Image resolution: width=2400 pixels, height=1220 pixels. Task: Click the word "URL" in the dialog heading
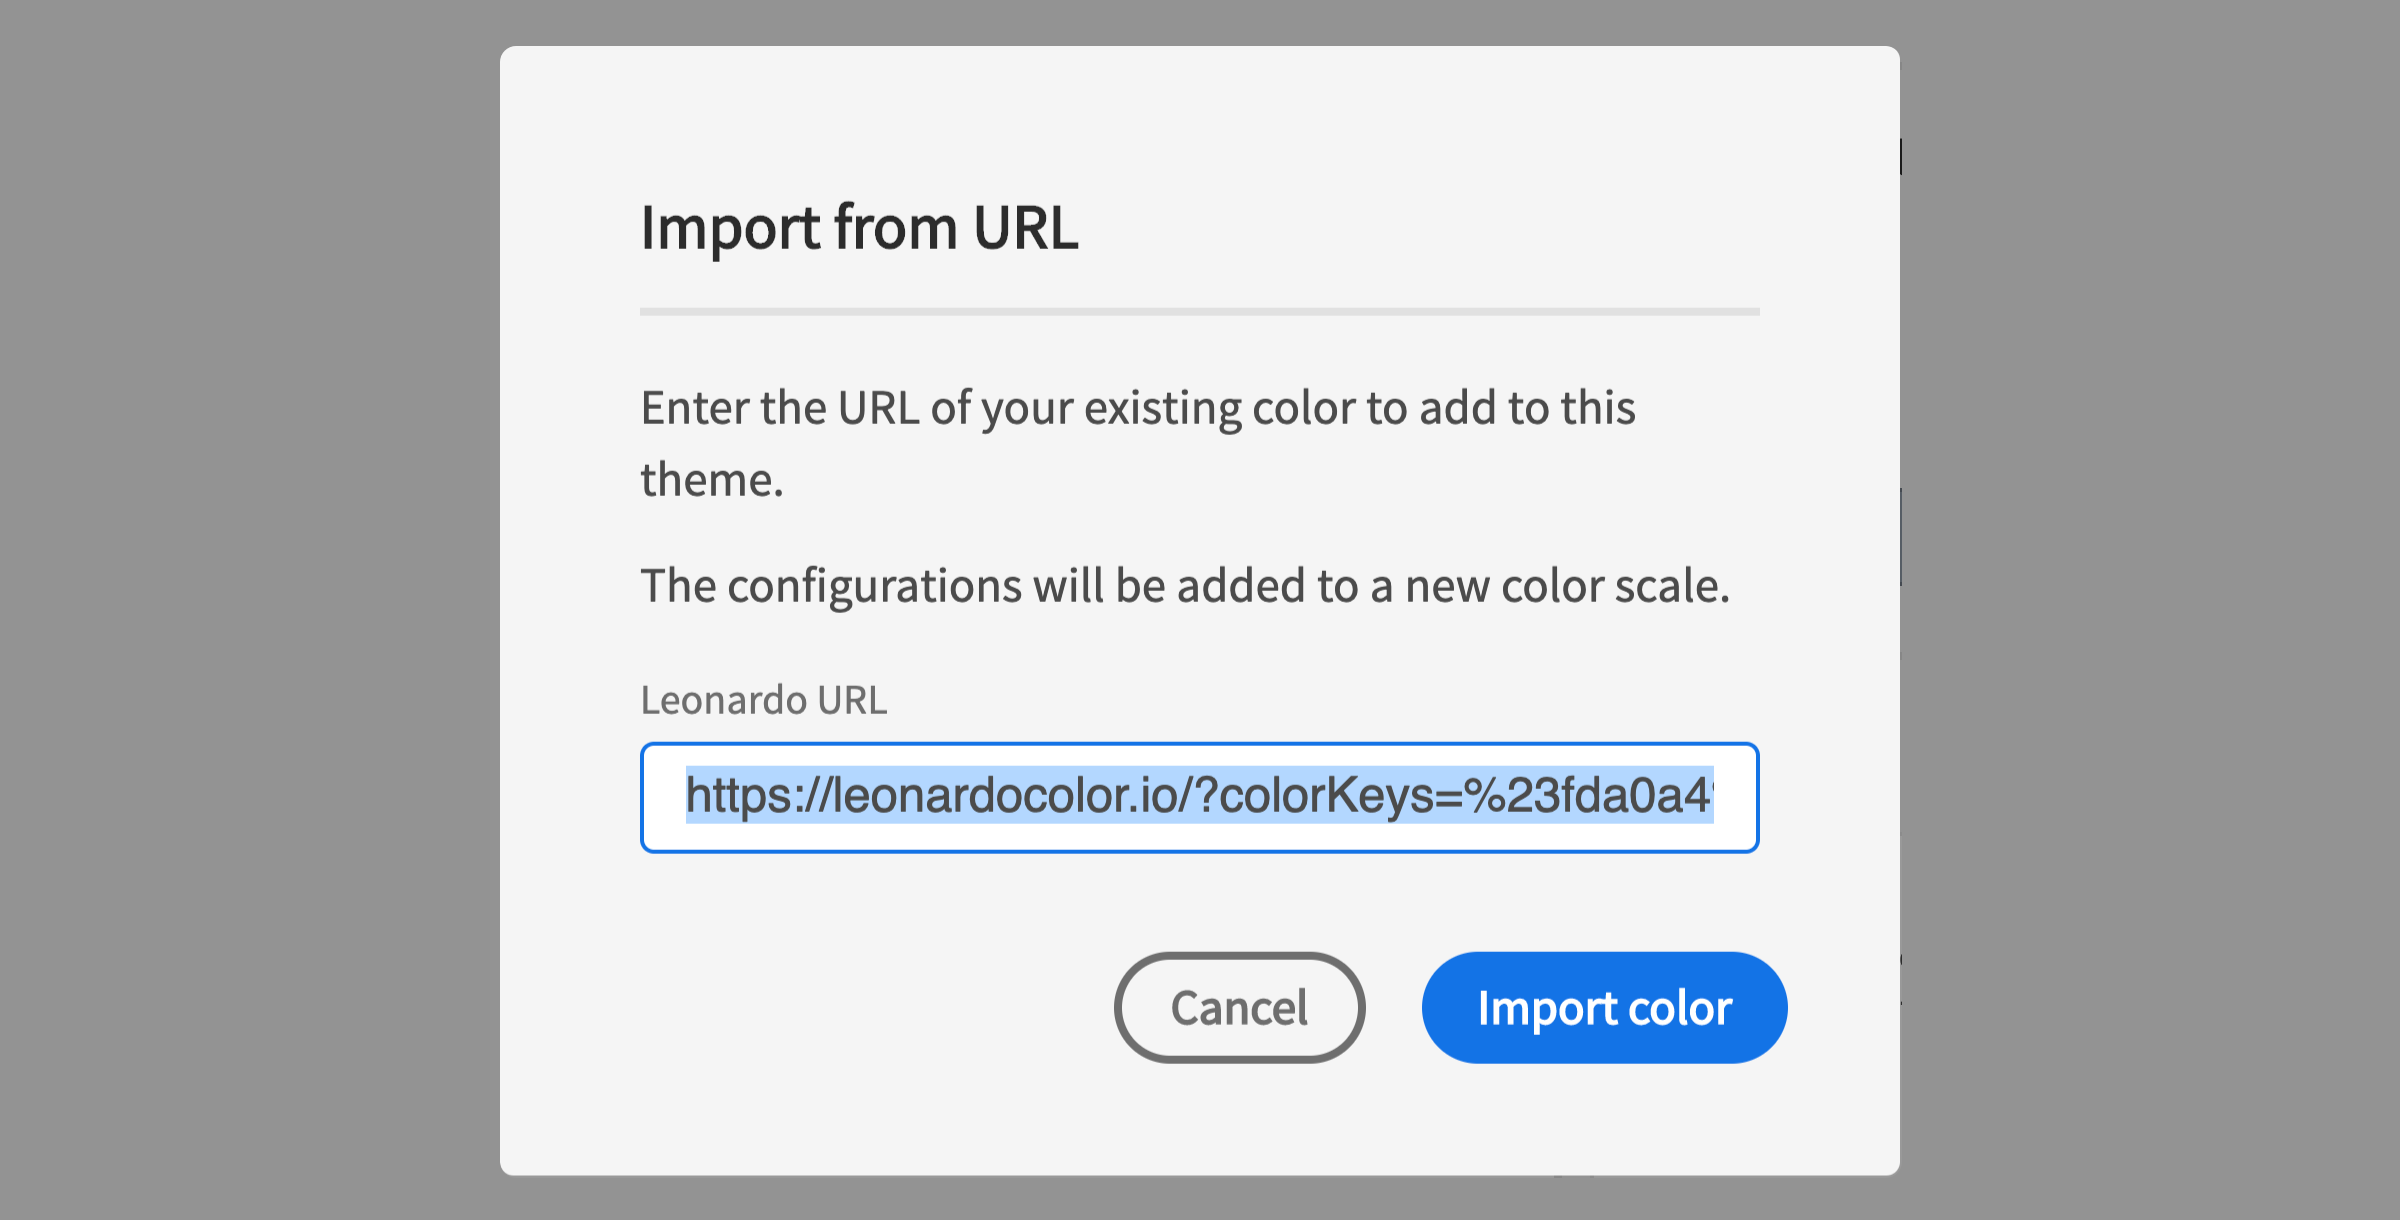click(1025, 227)
